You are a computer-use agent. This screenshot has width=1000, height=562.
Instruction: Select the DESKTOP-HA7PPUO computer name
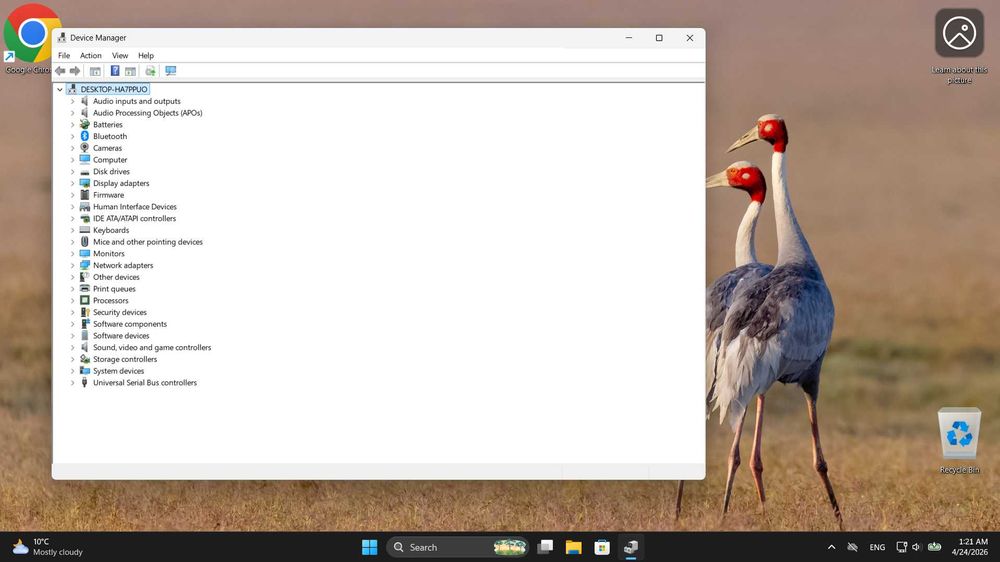click(x=114, y=89)
